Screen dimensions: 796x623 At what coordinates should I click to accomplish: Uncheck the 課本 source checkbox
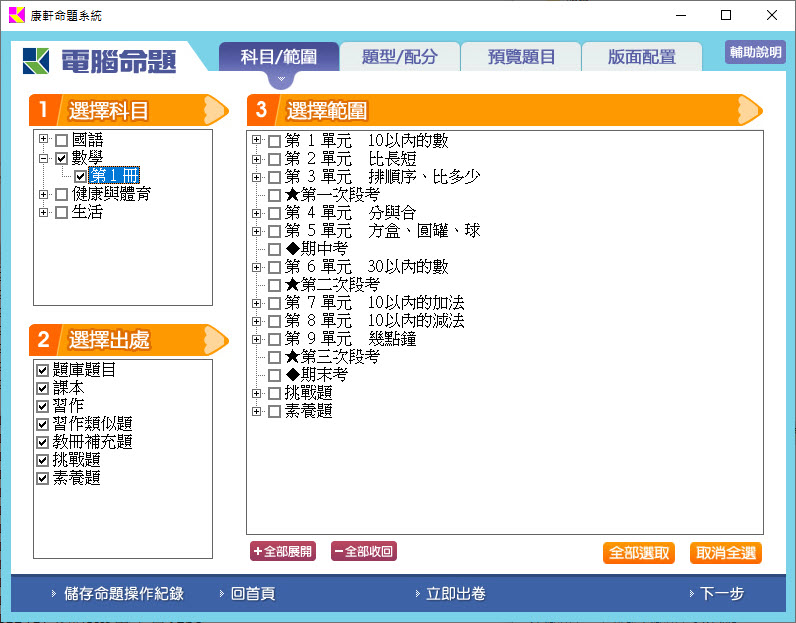[42, 388]
